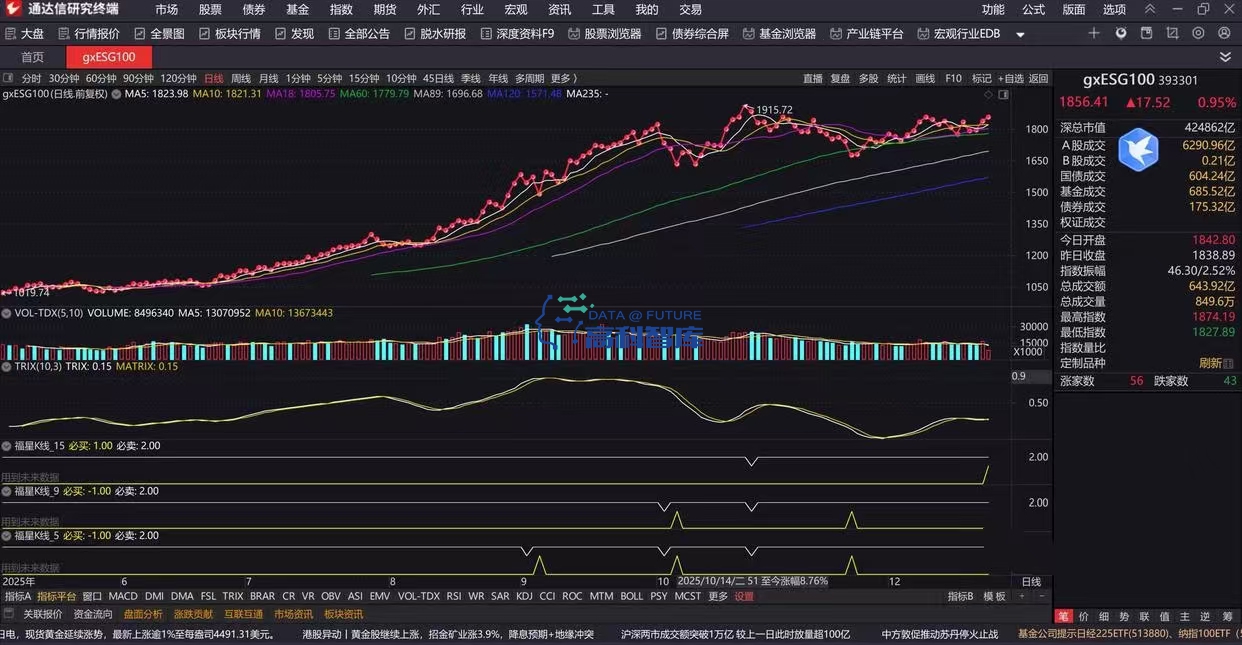1242x645 pixels.
Task: Select the MACD indicator in bottom bar
Action: coord(123,596)
